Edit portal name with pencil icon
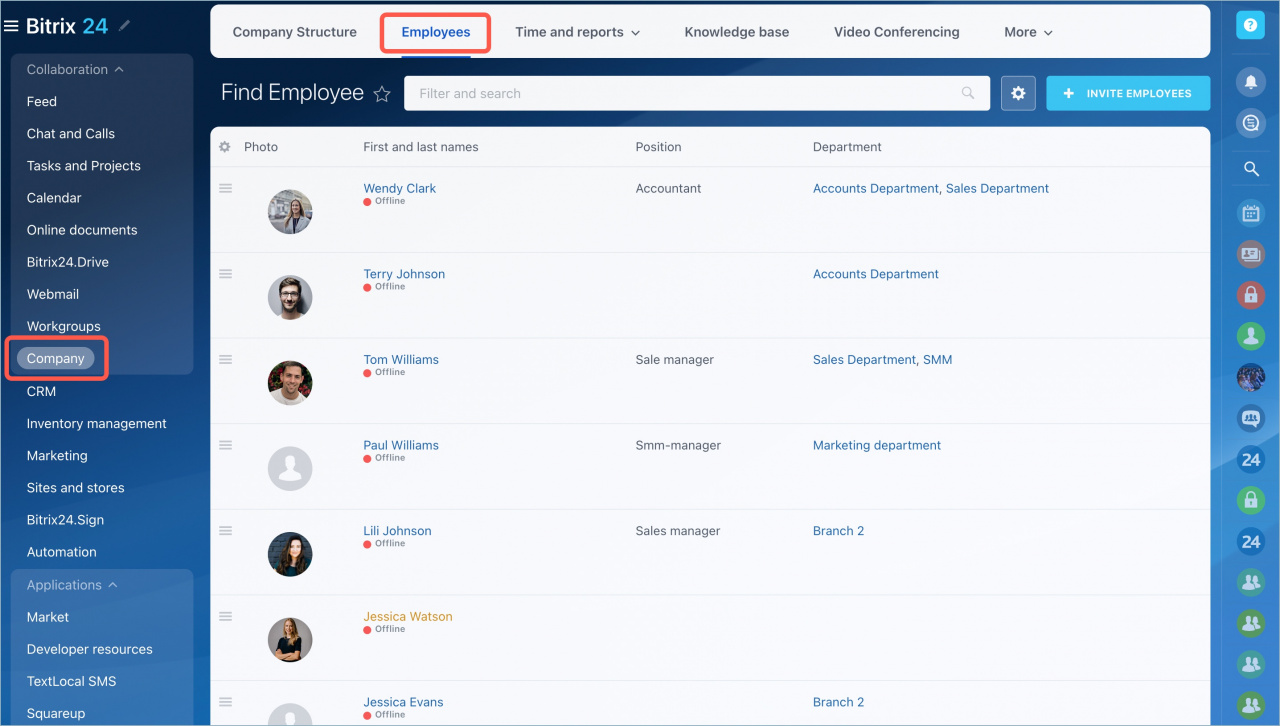The image size is (1280, 726). point(125,26)
